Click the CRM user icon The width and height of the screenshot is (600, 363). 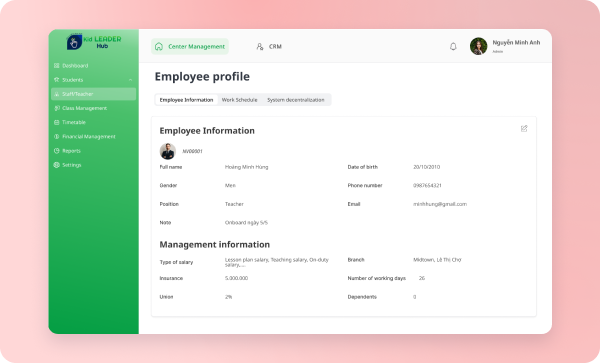(x=260, y=47)
